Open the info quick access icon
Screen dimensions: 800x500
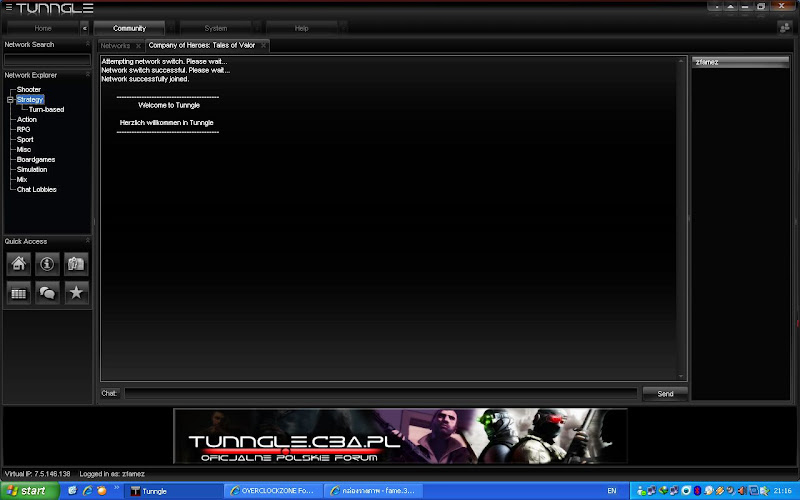point(47,264)
